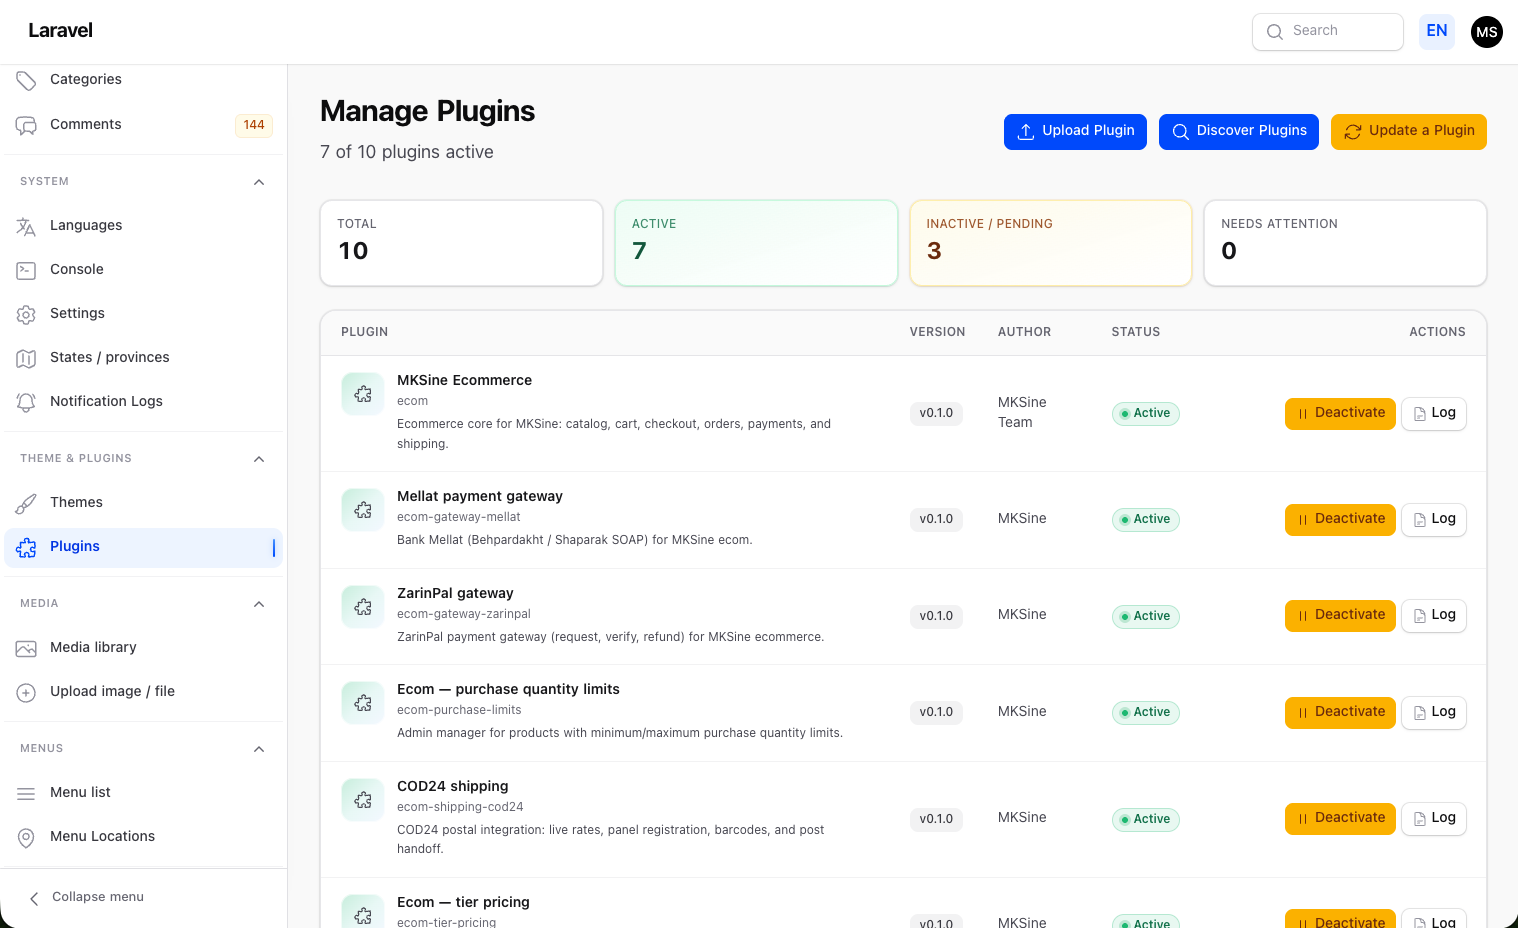The height and width of the screenshot is (928, 1518).
Task: Collapse the SYSTEM sidebar section
Action: [259, 182]
